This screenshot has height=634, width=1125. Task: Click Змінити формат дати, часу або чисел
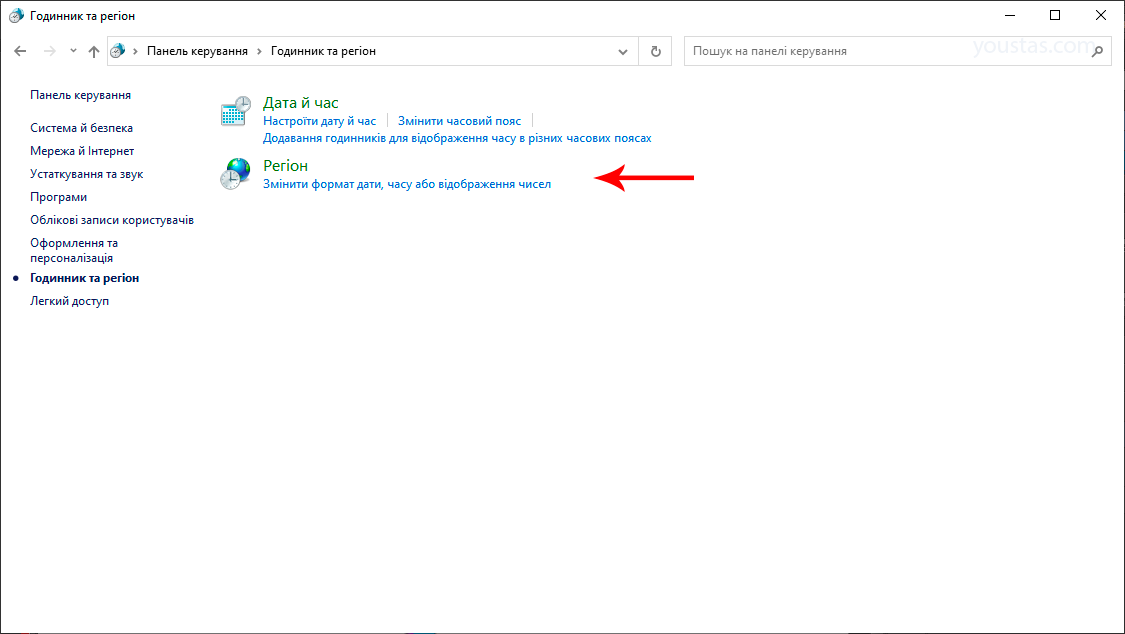(407, 184)
